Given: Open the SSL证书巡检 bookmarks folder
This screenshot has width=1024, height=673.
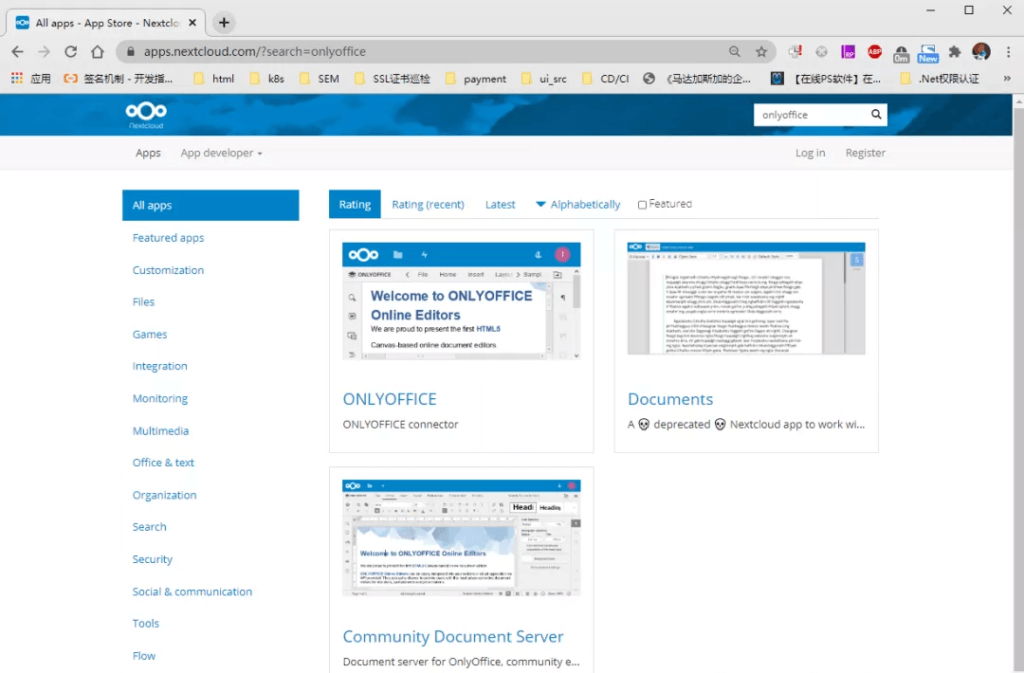Looking at the screenshot, I should [392, 79].
